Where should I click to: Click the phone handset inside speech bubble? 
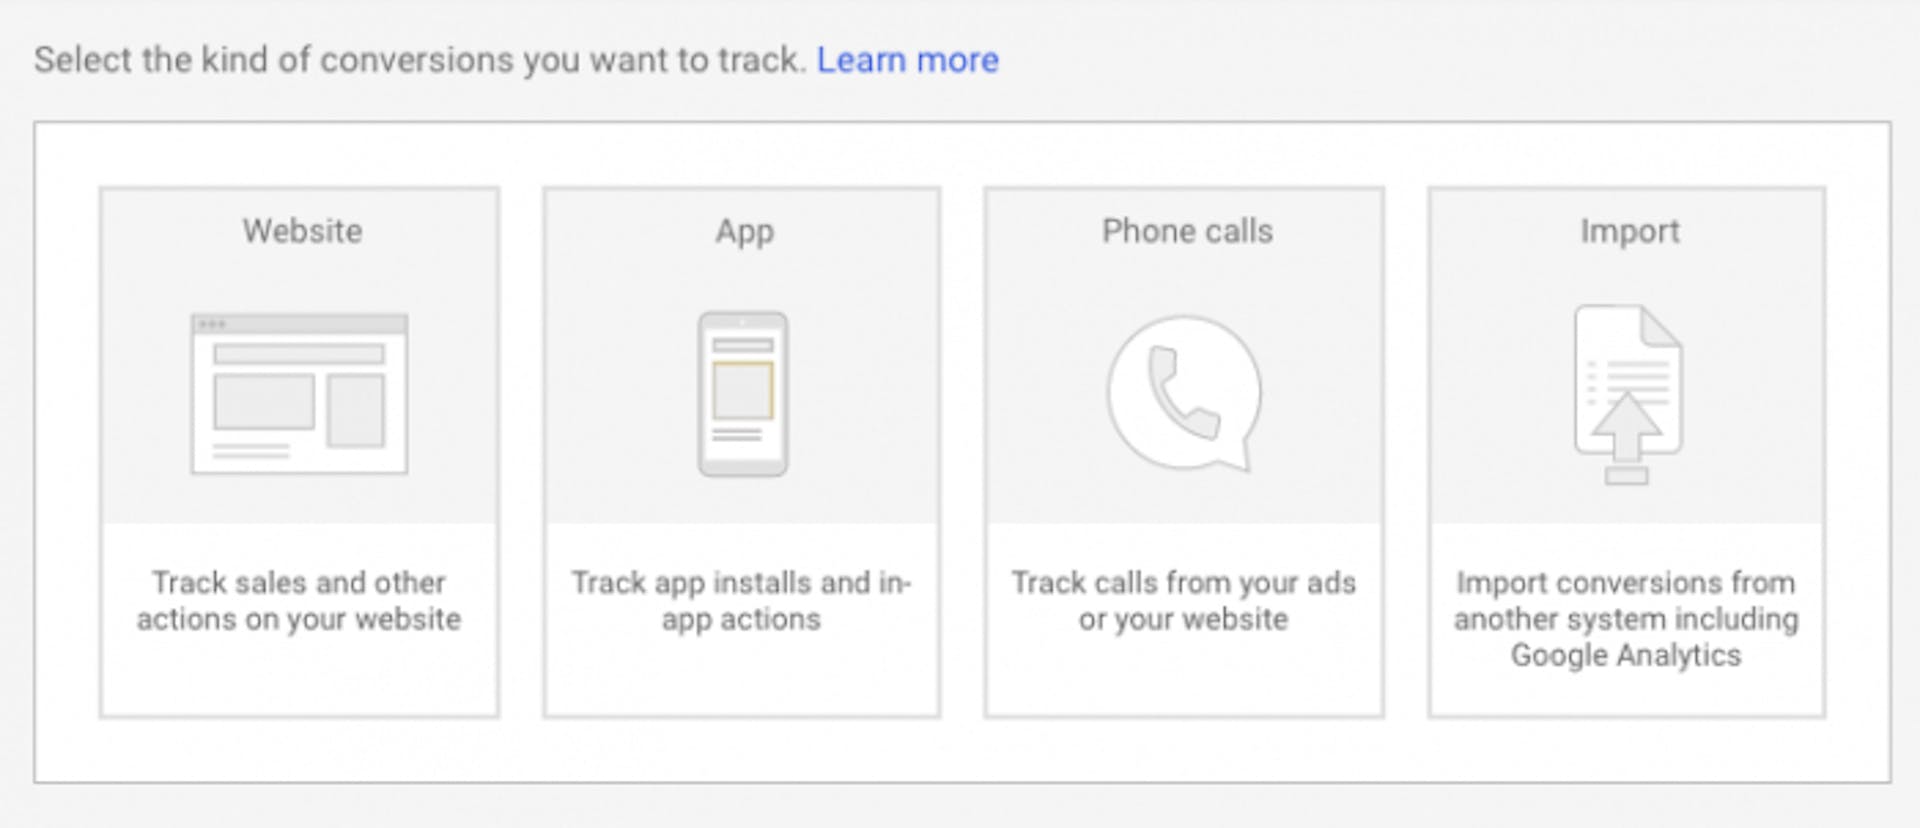(1183, 392)
